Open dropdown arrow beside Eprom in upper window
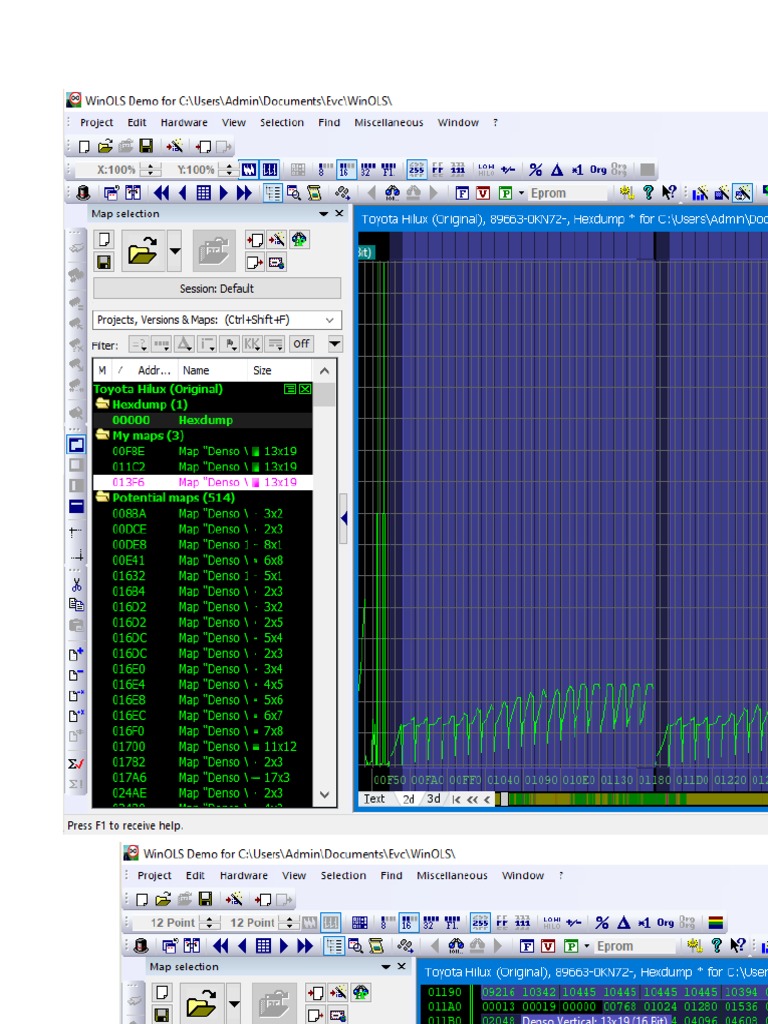The image size is (768, 1024). pyautogui.click(x=521, y=193)
